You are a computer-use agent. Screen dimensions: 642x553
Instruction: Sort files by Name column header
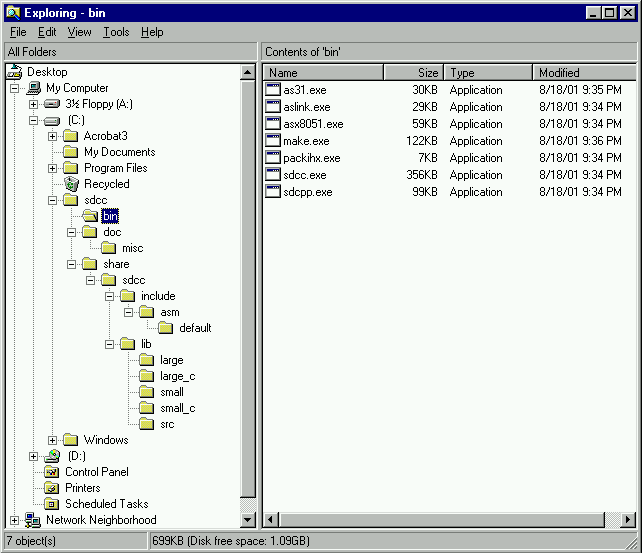coord(323,72)
